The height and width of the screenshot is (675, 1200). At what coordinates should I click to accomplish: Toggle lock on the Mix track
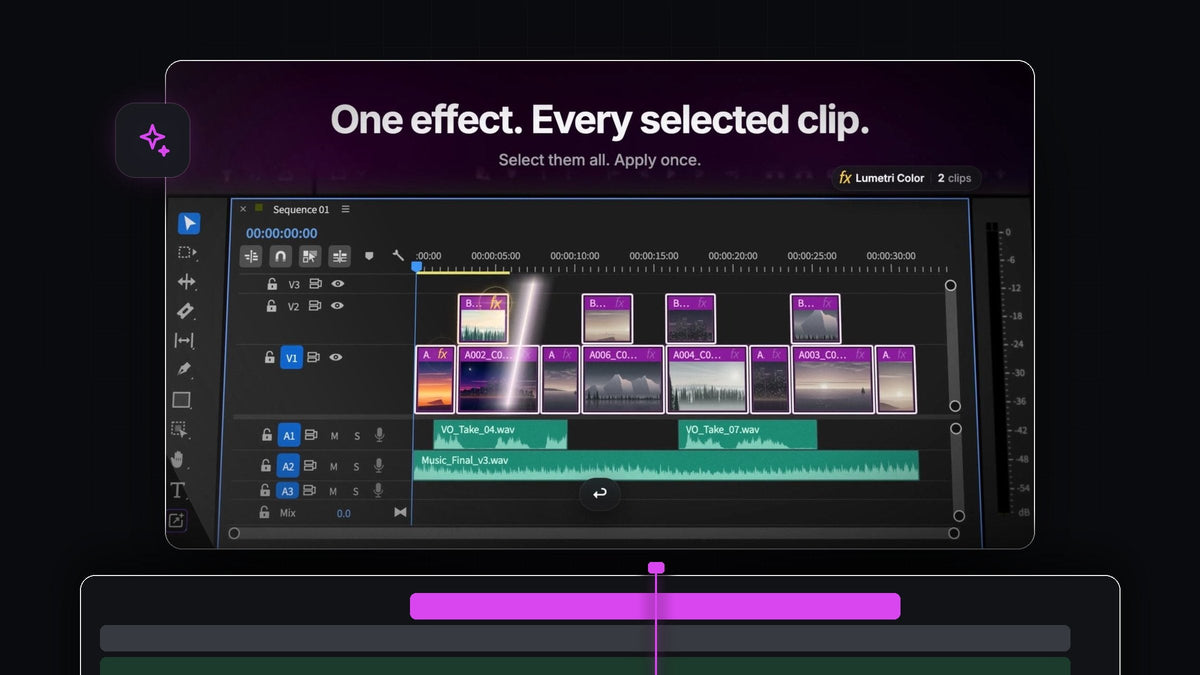[264, 512]
